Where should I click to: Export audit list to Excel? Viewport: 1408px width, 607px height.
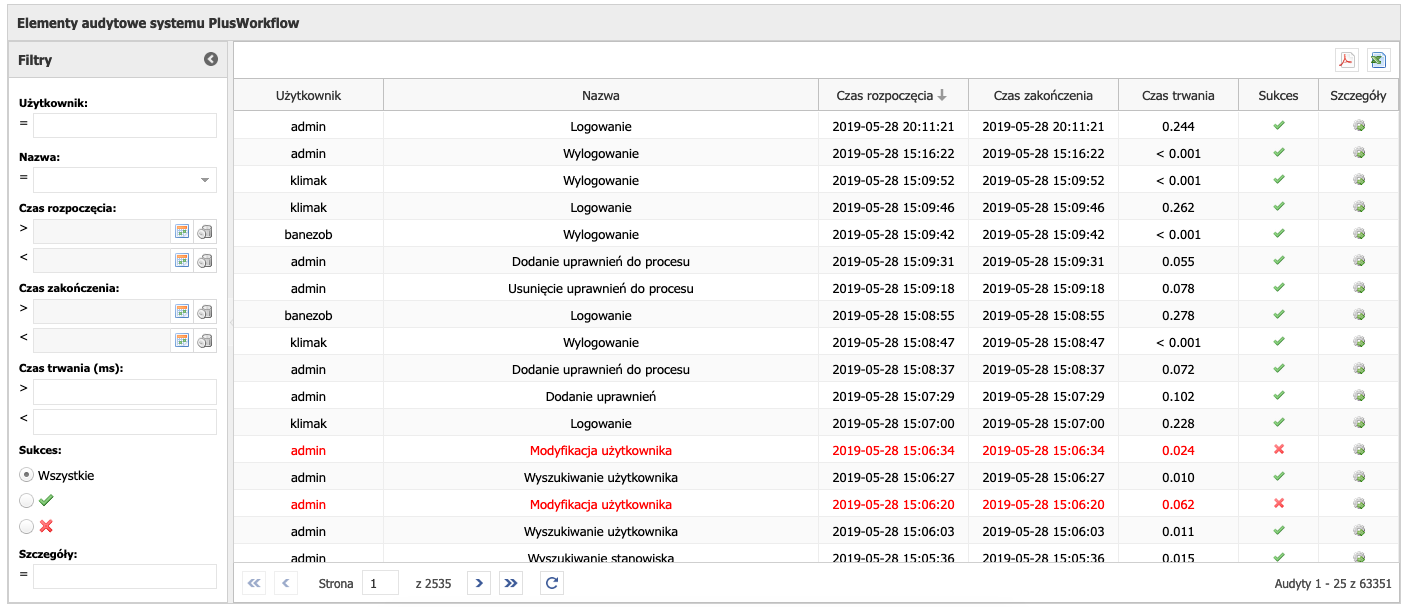point(1378,60)
